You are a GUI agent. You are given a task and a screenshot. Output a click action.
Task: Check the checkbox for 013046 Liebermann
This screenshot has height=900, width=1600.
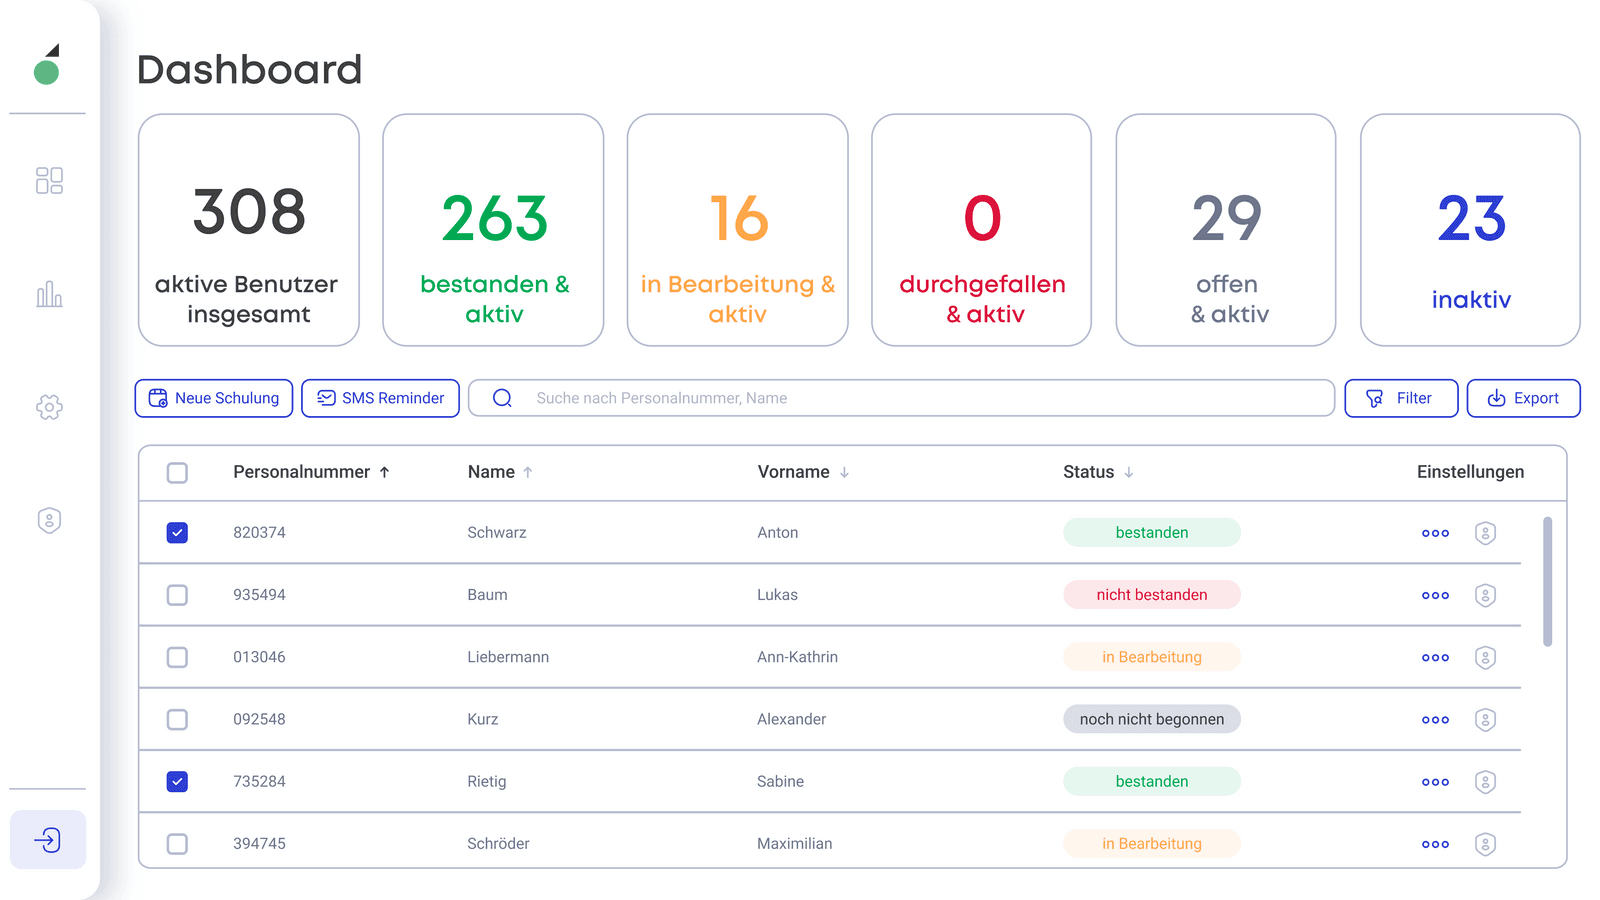[x=177, y=657]
